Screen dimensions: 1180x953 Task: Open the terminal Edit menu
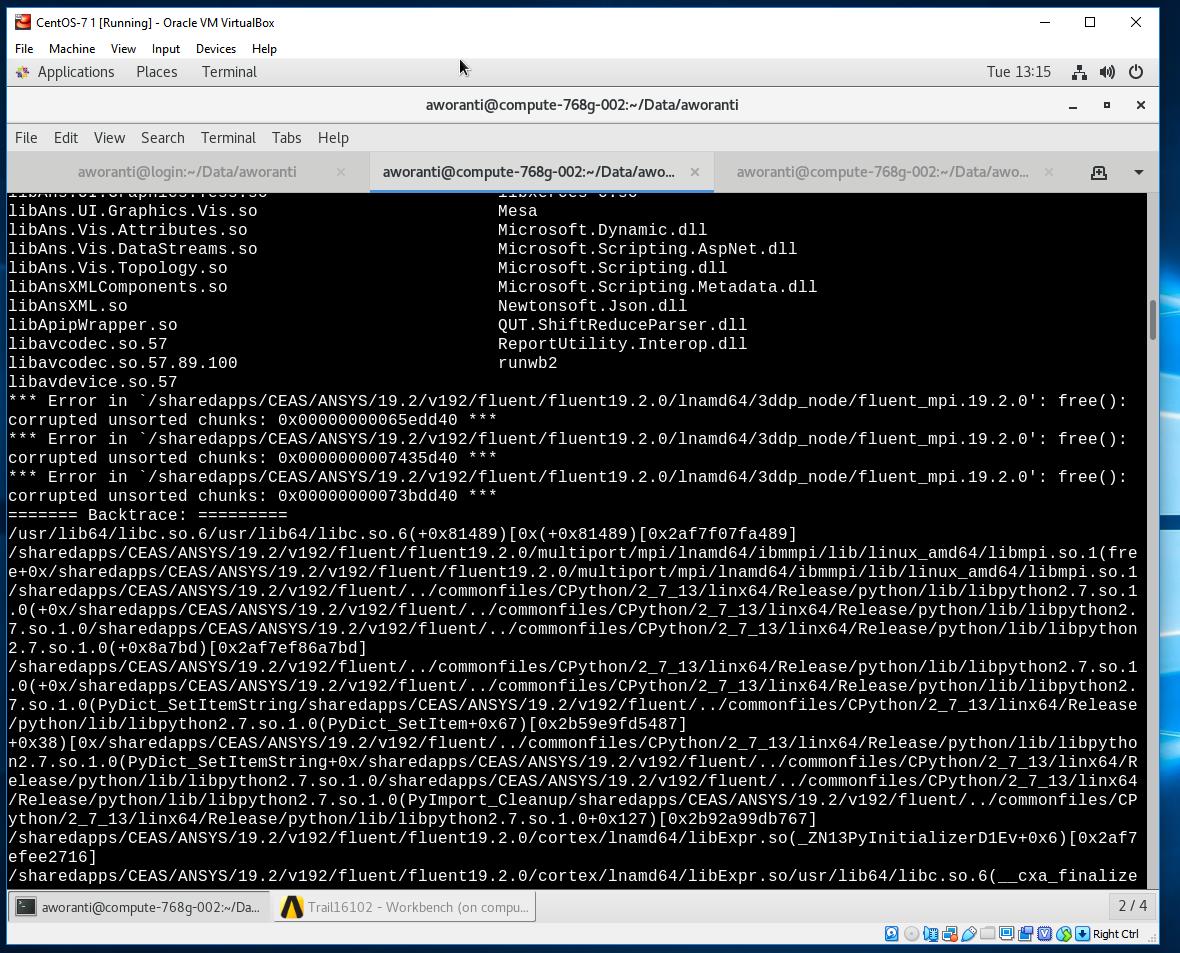click(x=65, y=138)
